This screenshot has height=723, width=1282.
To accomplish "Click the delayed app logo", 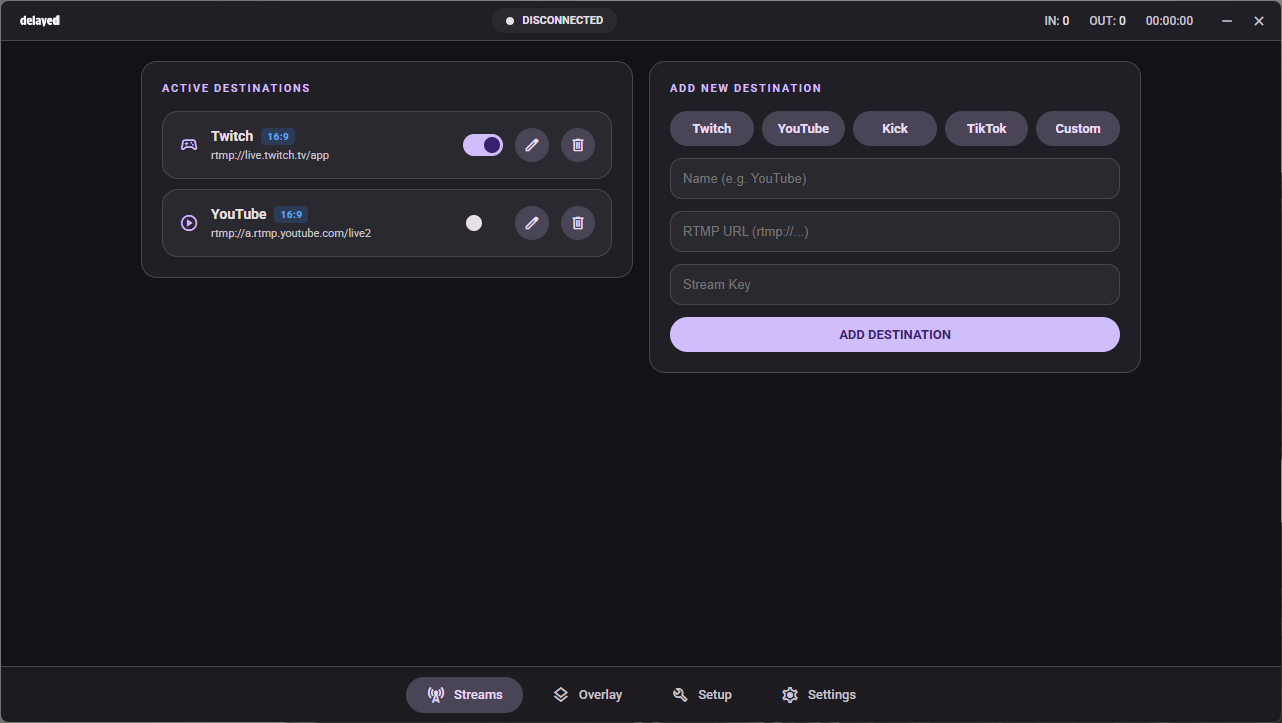I will 40,21.
